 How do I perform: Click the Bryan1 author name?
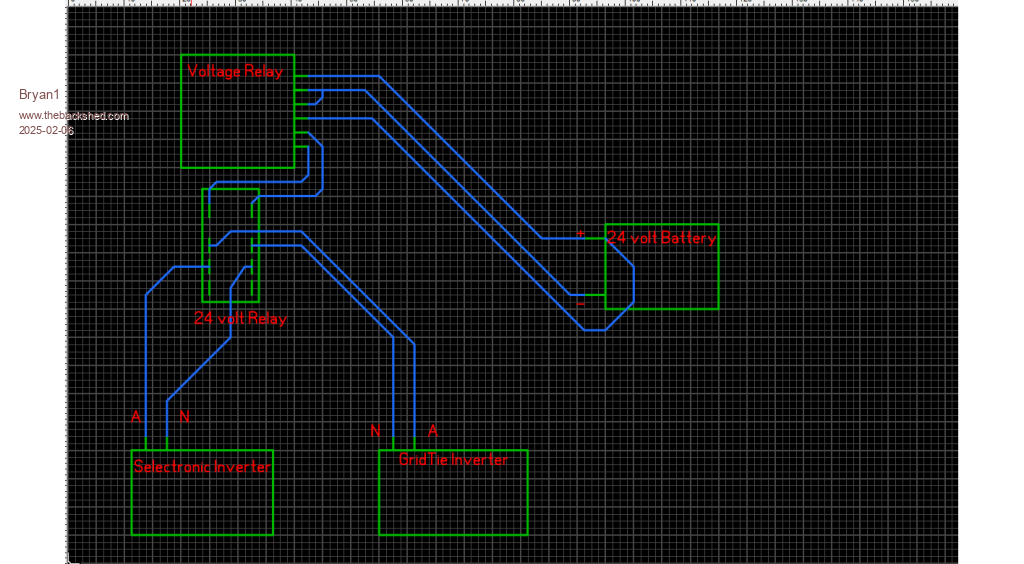coord(39,95)
